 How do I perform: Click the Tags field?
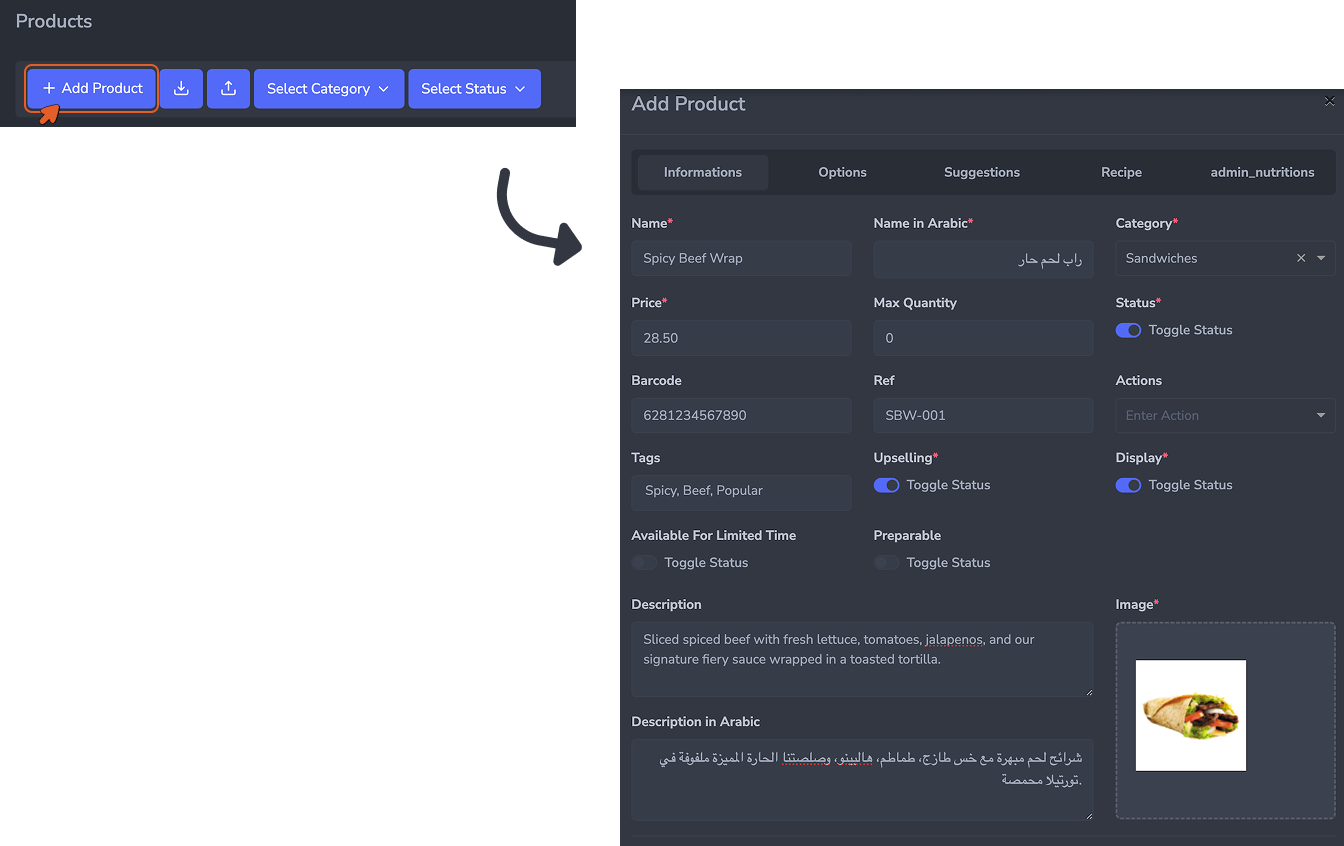click(x=742, y=492)
